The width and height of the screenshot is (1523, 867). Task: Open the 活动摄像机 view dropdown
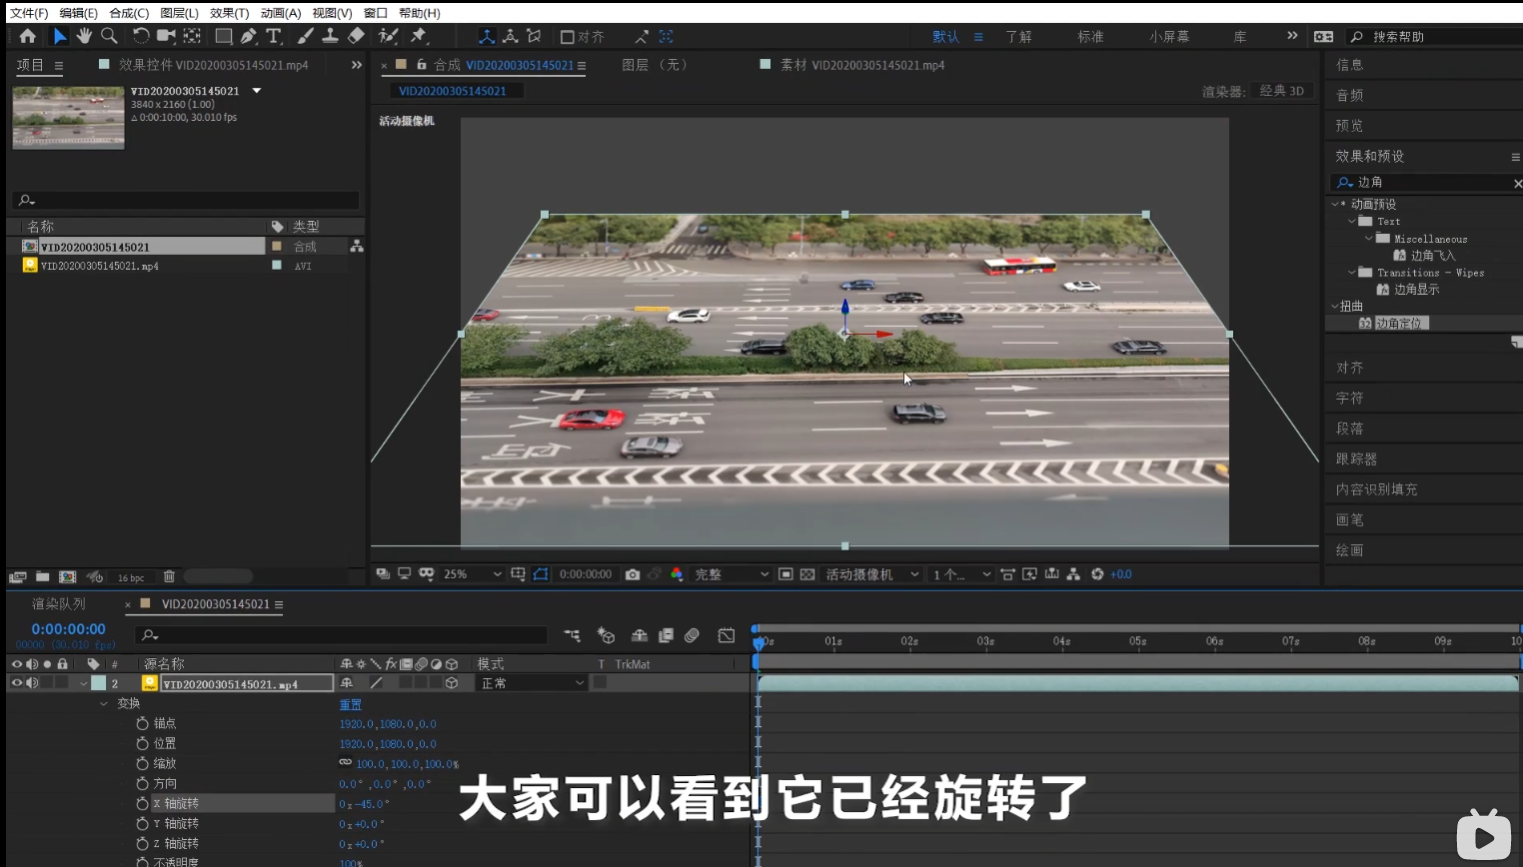(871, 574)
